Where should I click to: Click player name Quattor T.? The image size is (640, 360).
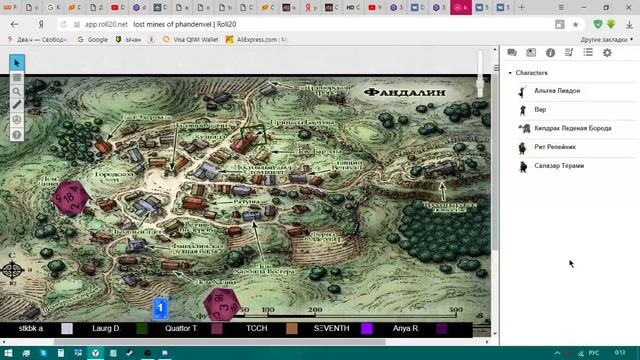[181, 328]
